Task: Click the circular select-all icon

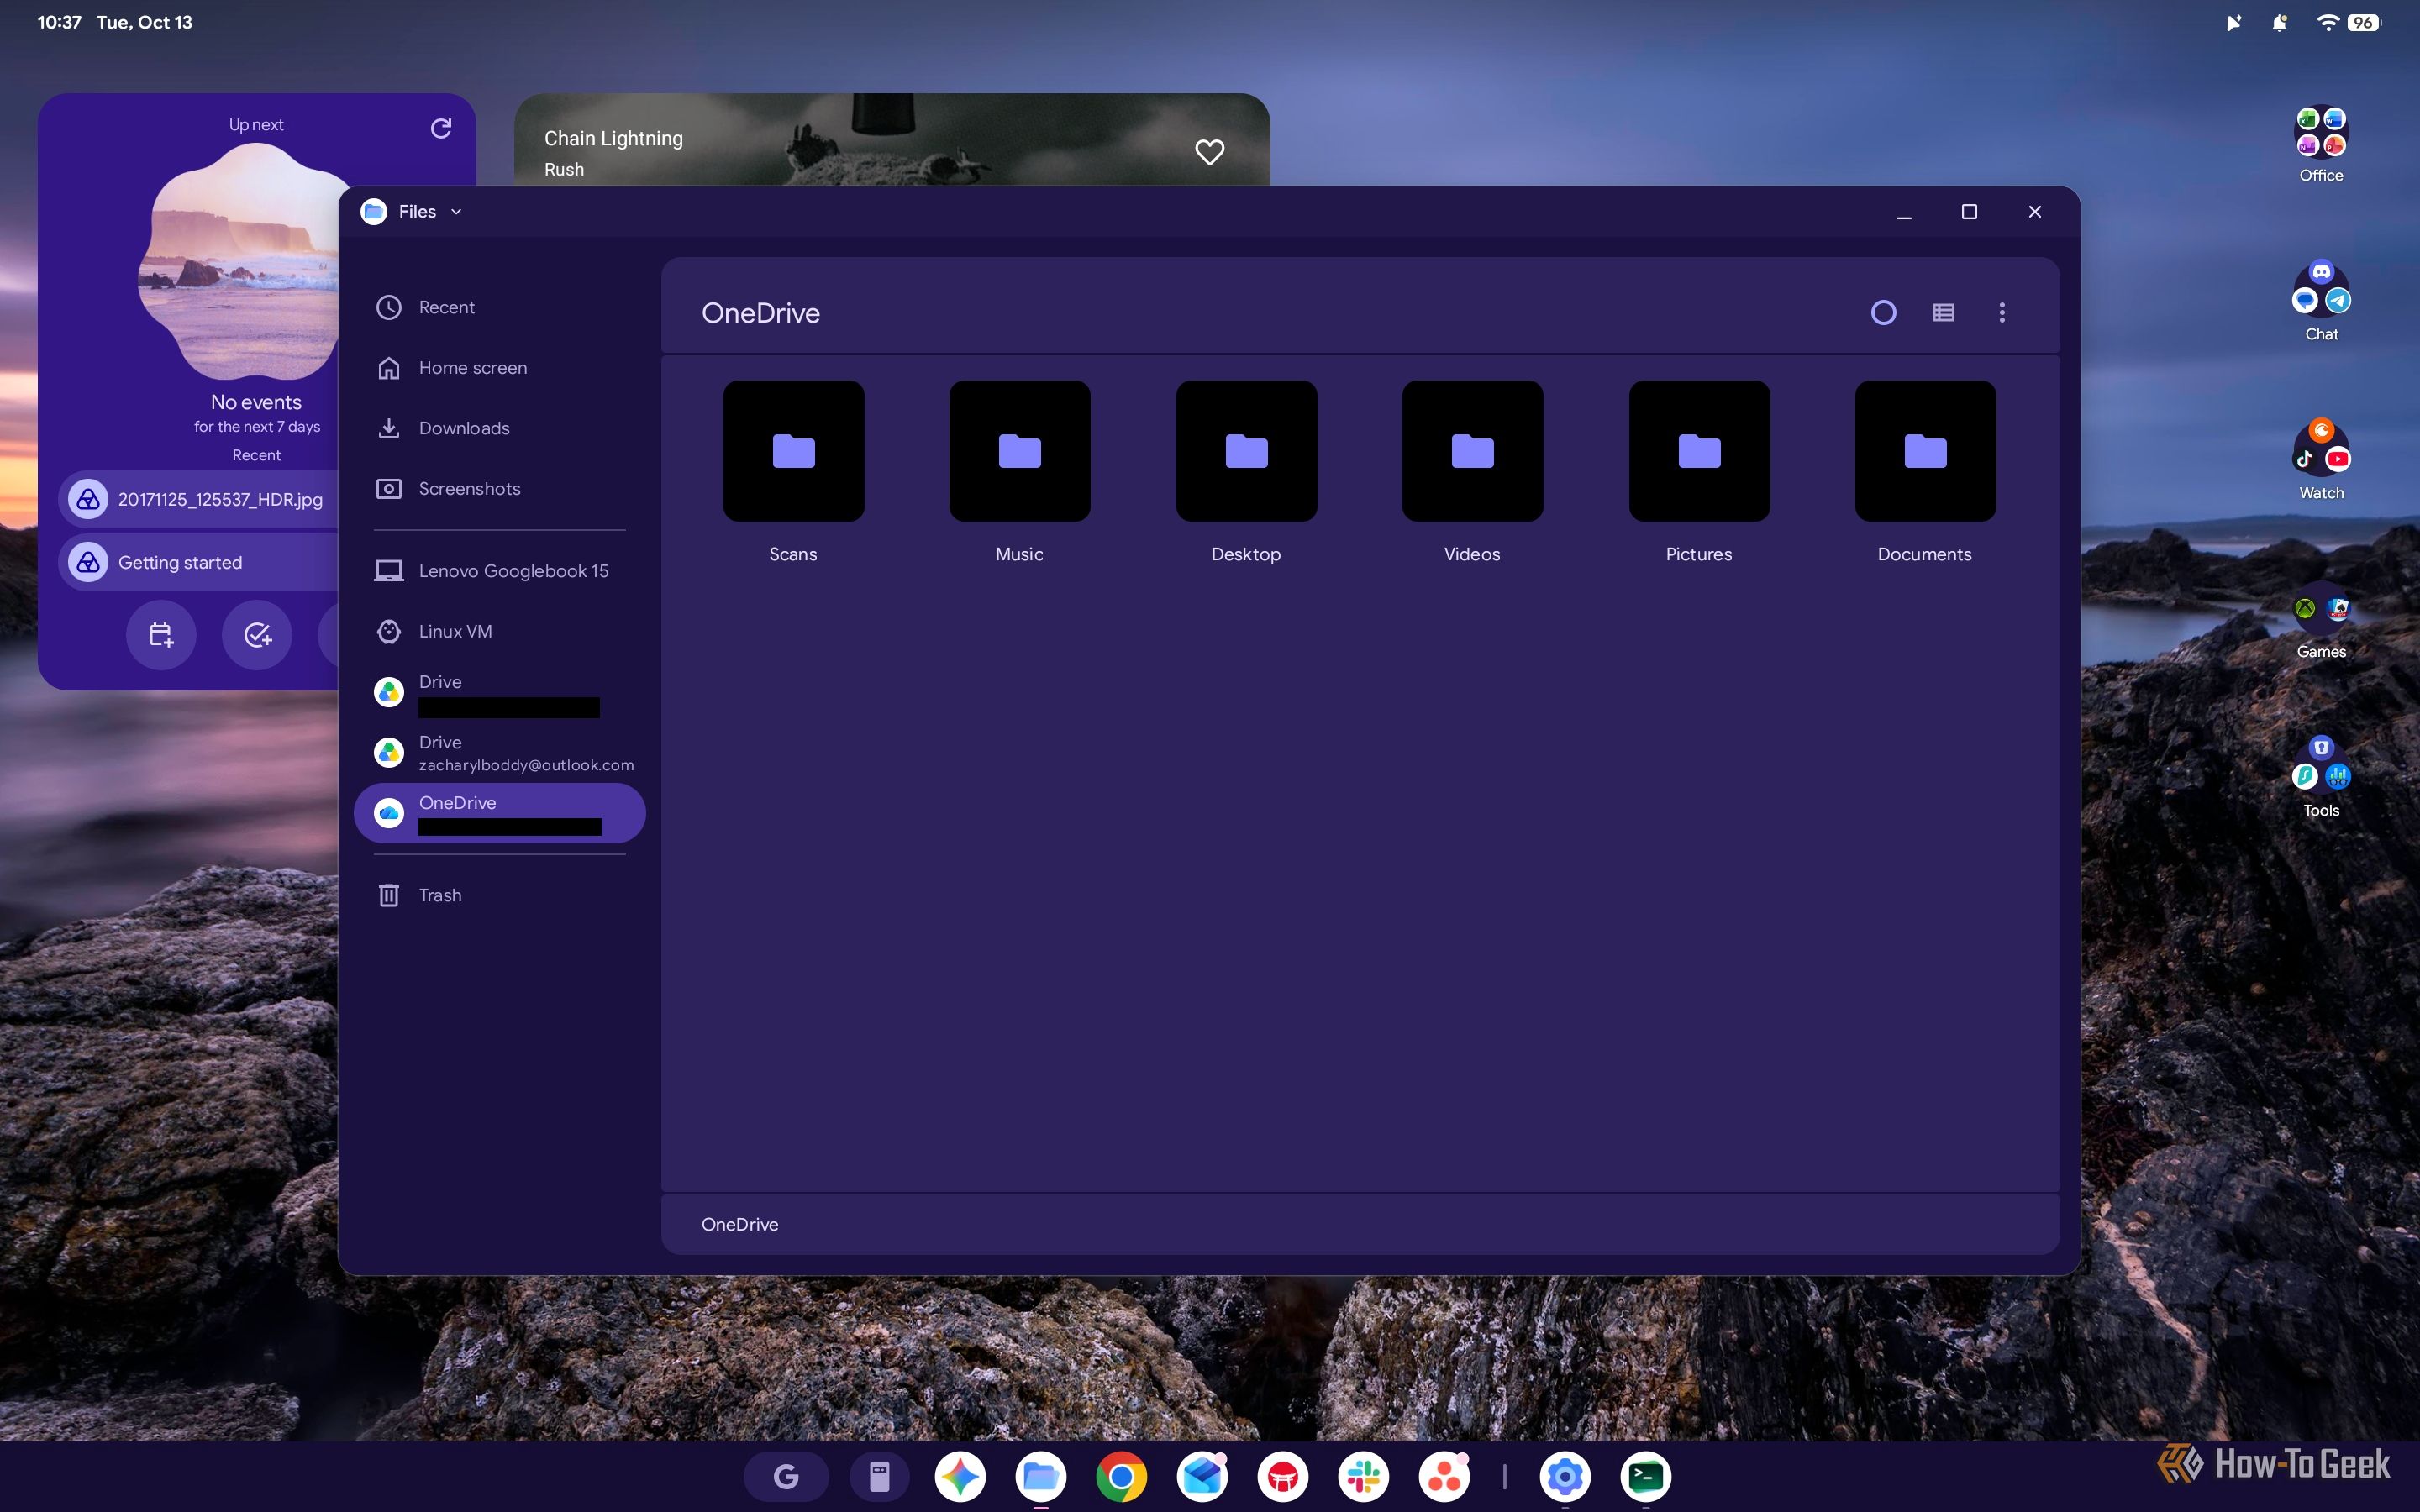Action: coord(1883,313)
